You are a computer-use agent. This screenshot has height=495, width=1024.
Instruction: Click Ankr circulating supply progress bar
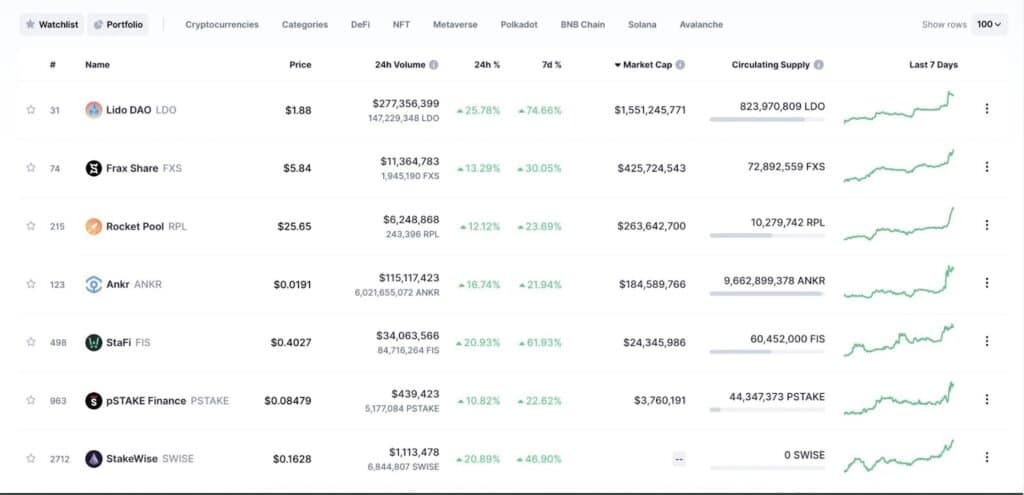click(x=767, y=294)
